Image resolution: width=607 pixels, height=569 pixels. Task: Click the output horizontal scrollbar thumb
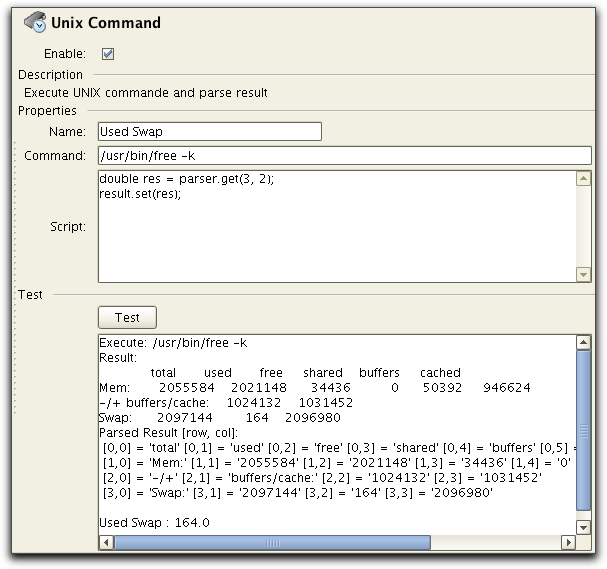(272, 542)
